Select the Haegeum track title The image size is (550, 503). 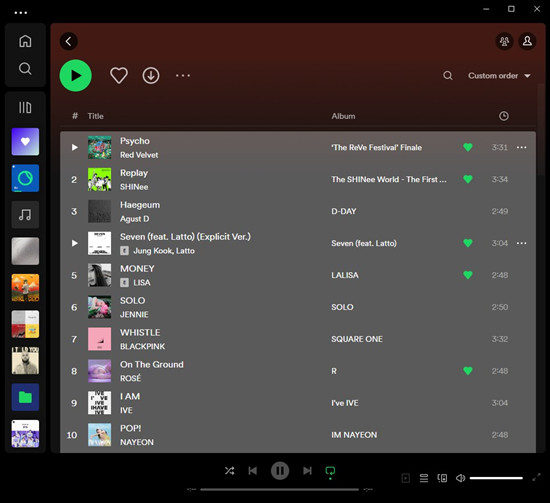coord(140,205)
